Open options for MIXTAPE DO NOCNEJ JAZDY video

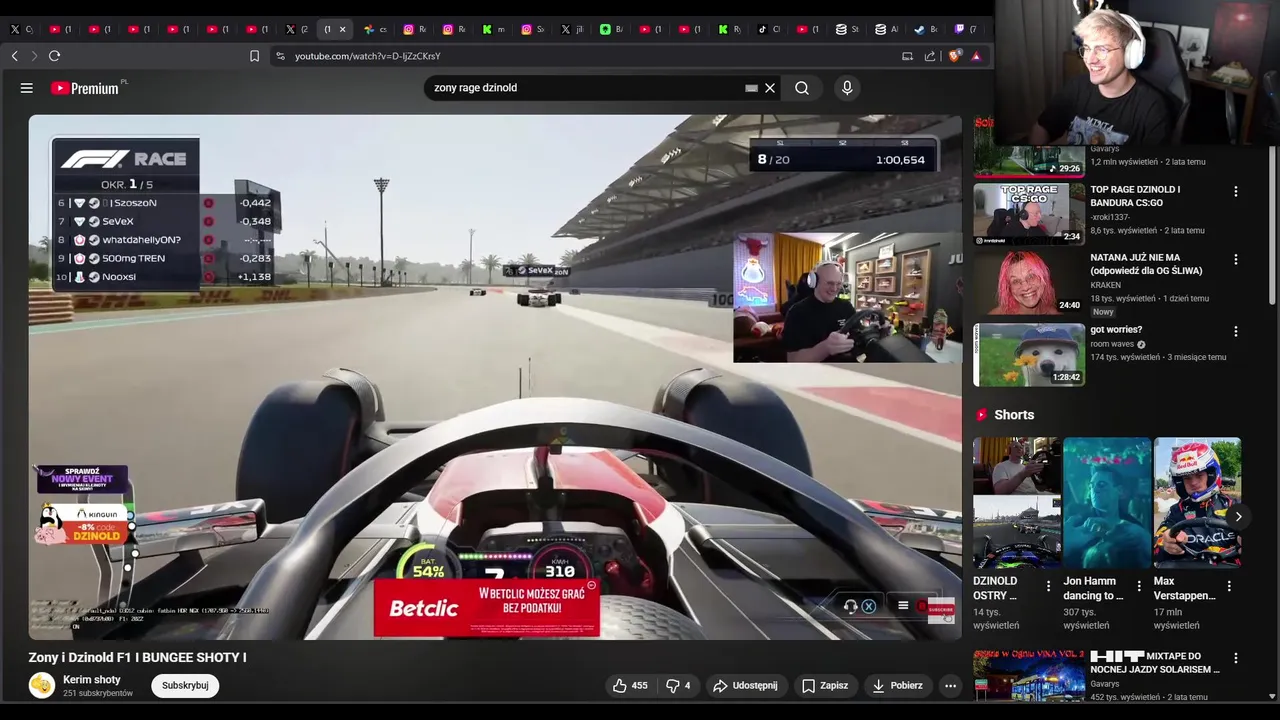click(1236, 658)
